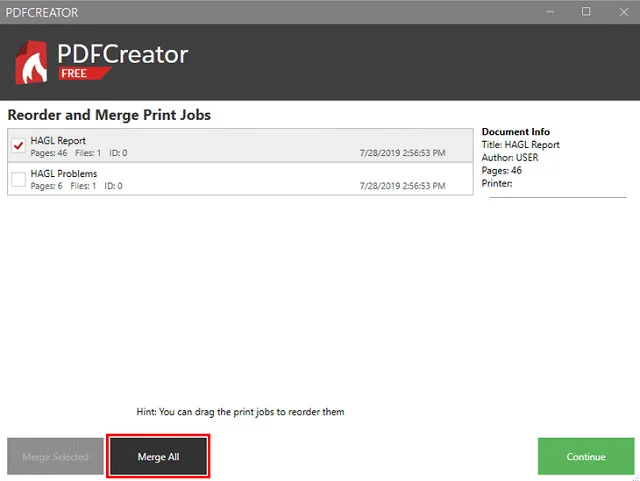Click the Printer: info line
640x481 pixels.
point(497,183)
